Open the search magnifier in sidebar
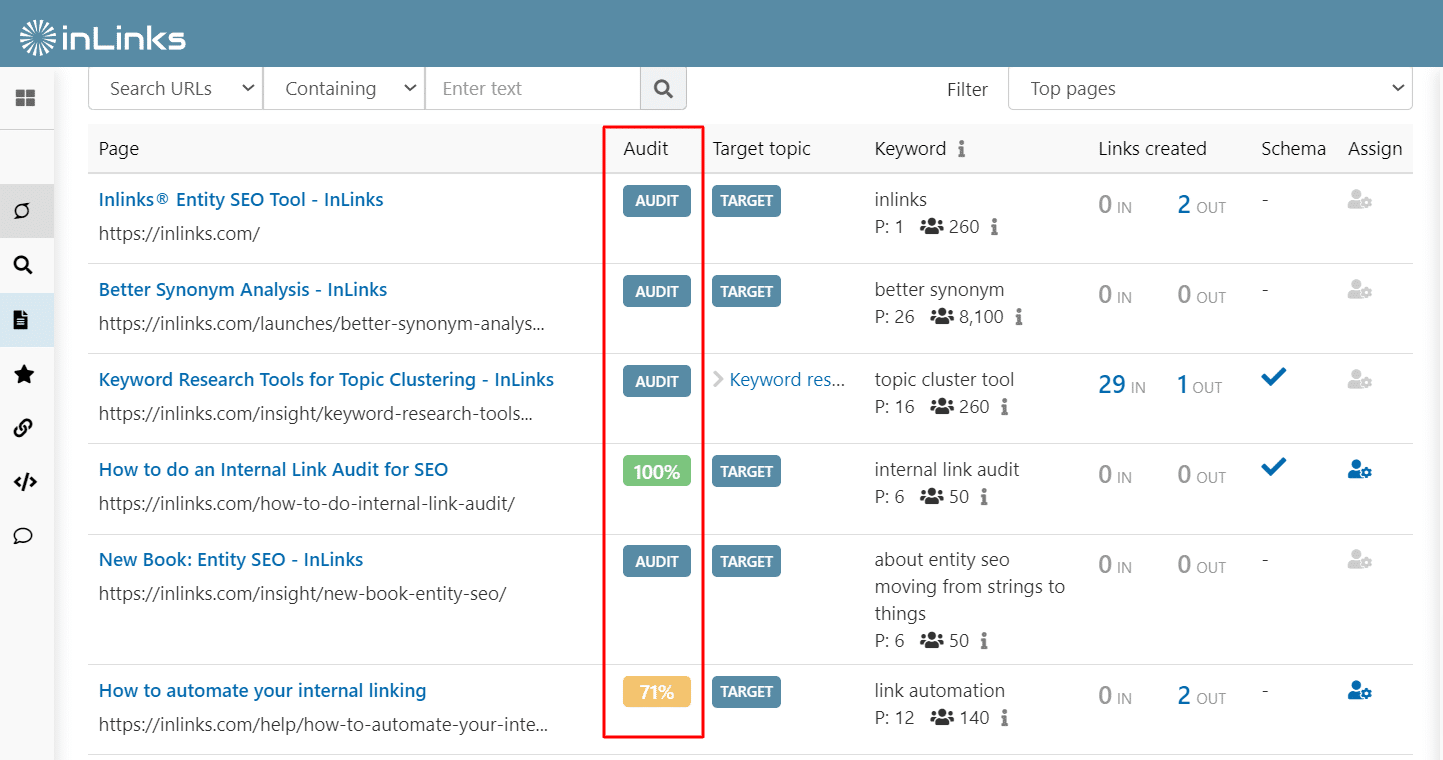Screen dimensions: 1443x760 [23, 265]
